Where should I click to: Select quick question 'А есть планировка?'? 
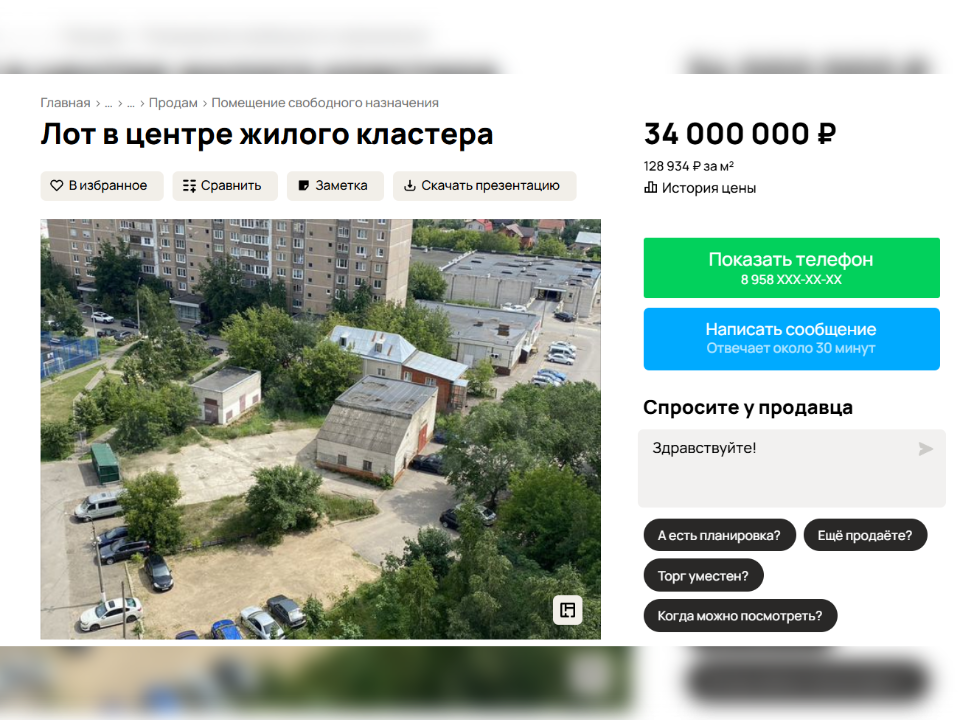pos(719,535)
